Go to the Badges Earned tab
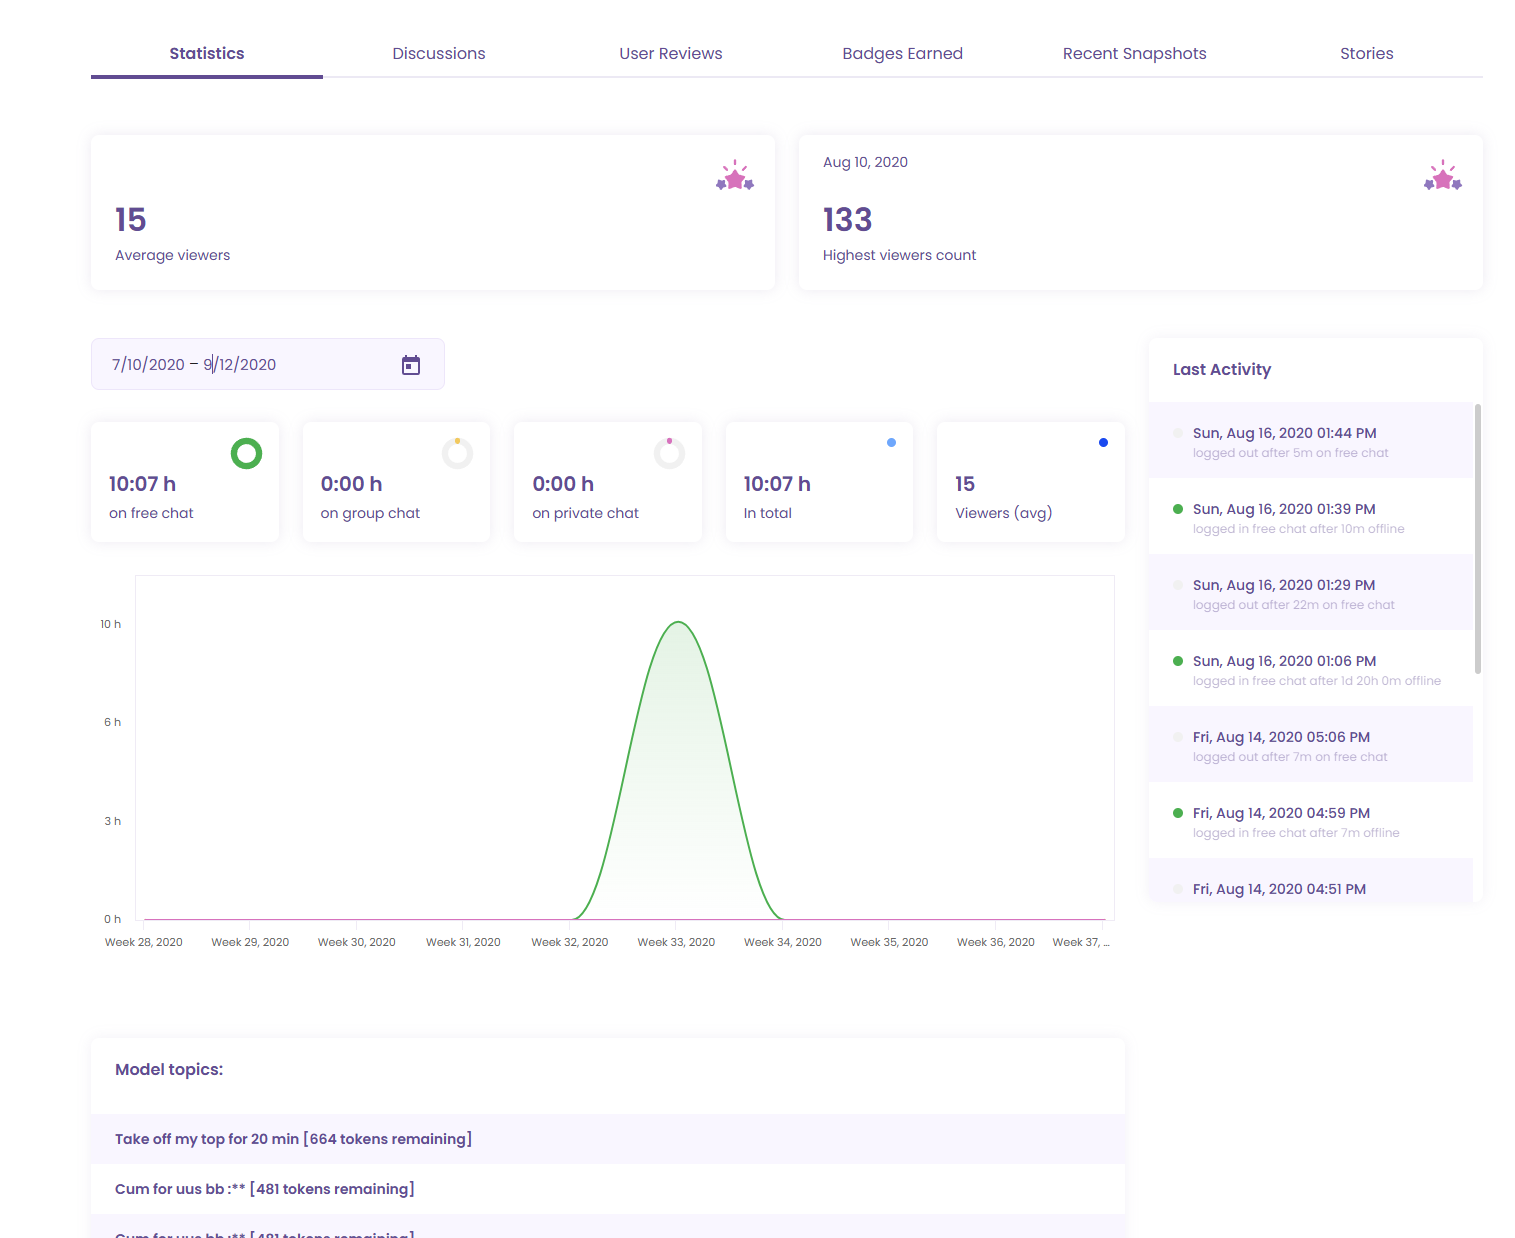The image size is (1515, 1238). (903, 54)
